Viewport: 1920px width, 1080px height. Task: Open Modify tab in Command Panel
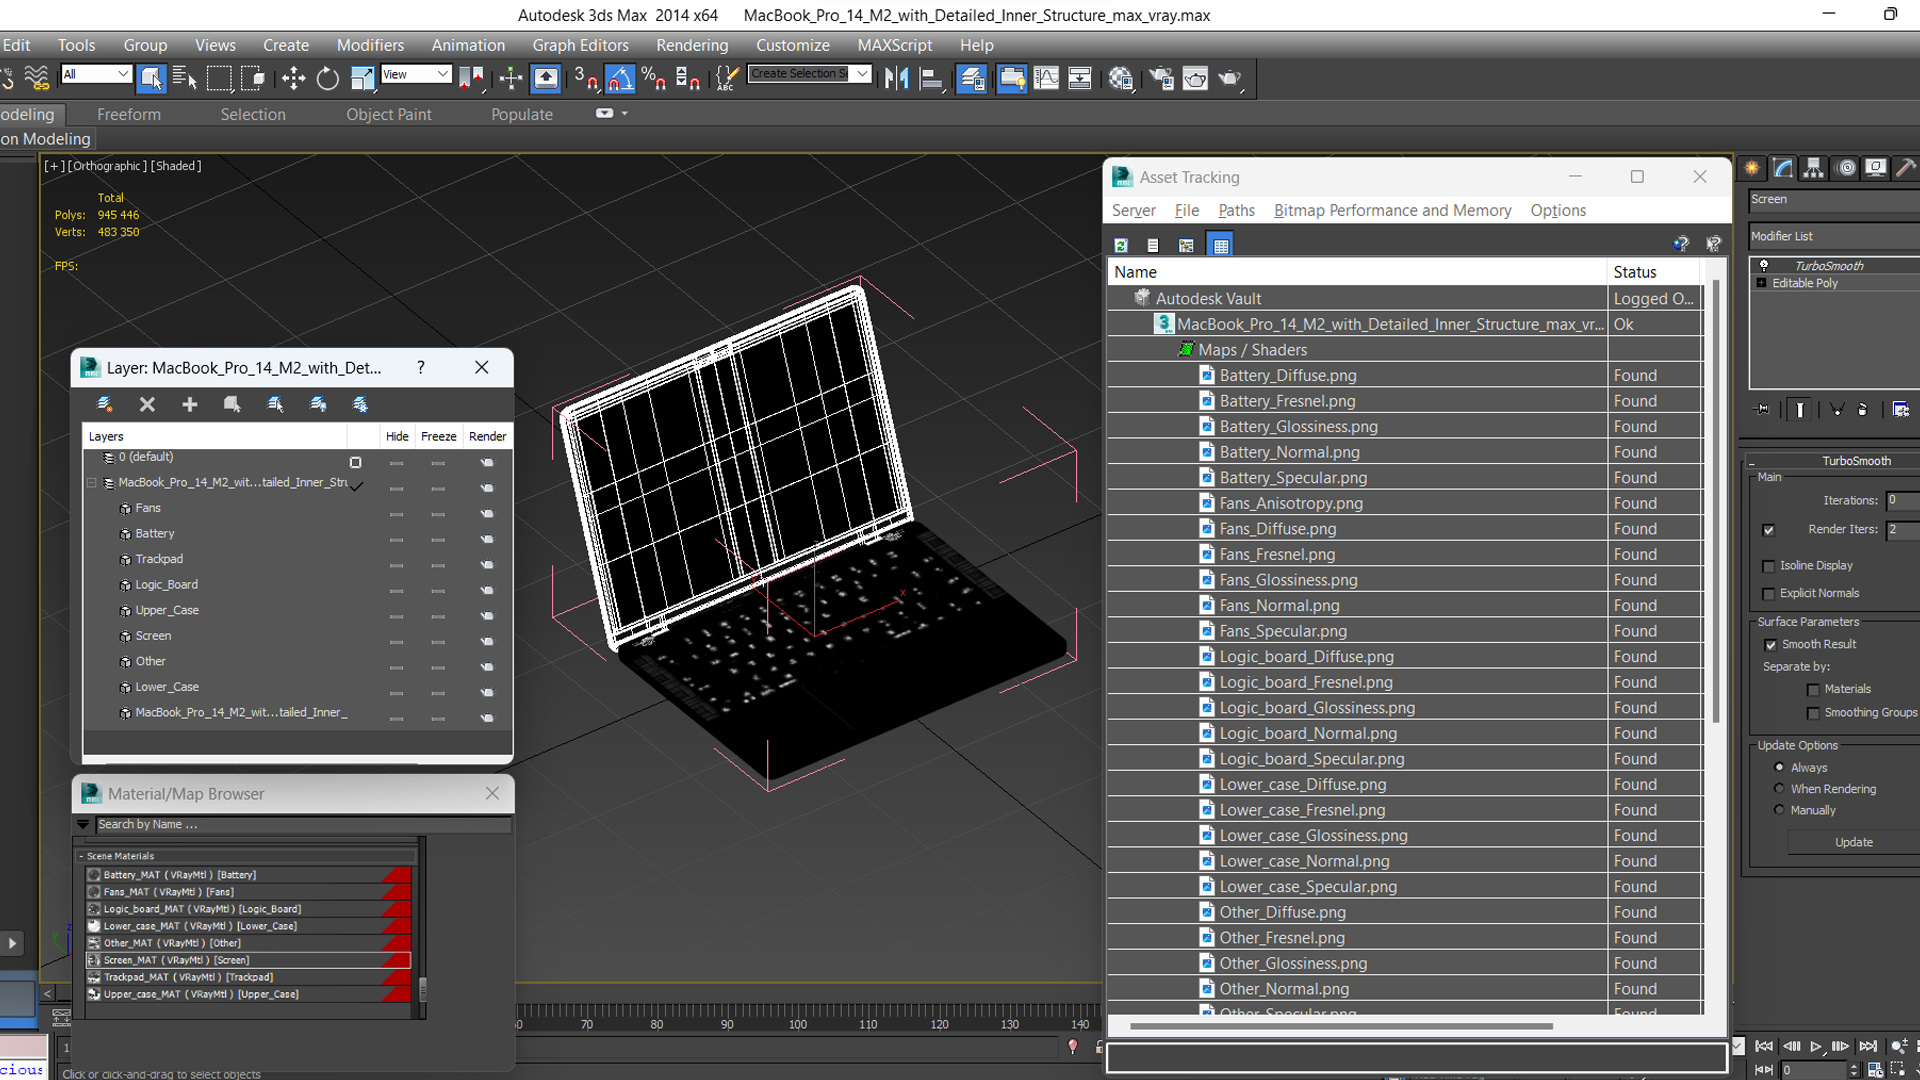click(1783, 168)
